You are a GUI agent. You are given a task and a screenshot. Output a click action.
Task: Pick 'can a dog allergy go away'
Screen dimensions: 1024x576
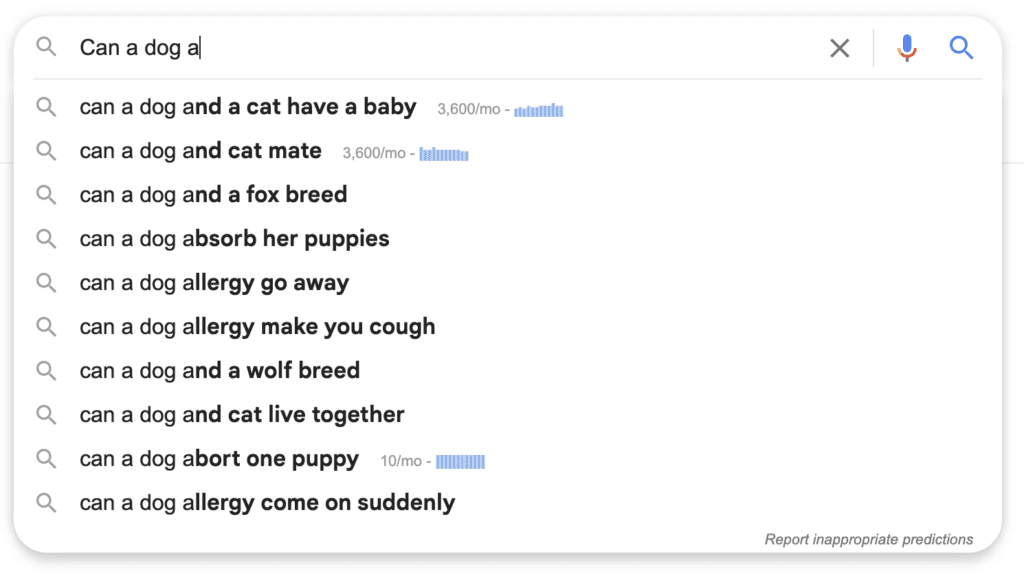click(214, 283)
